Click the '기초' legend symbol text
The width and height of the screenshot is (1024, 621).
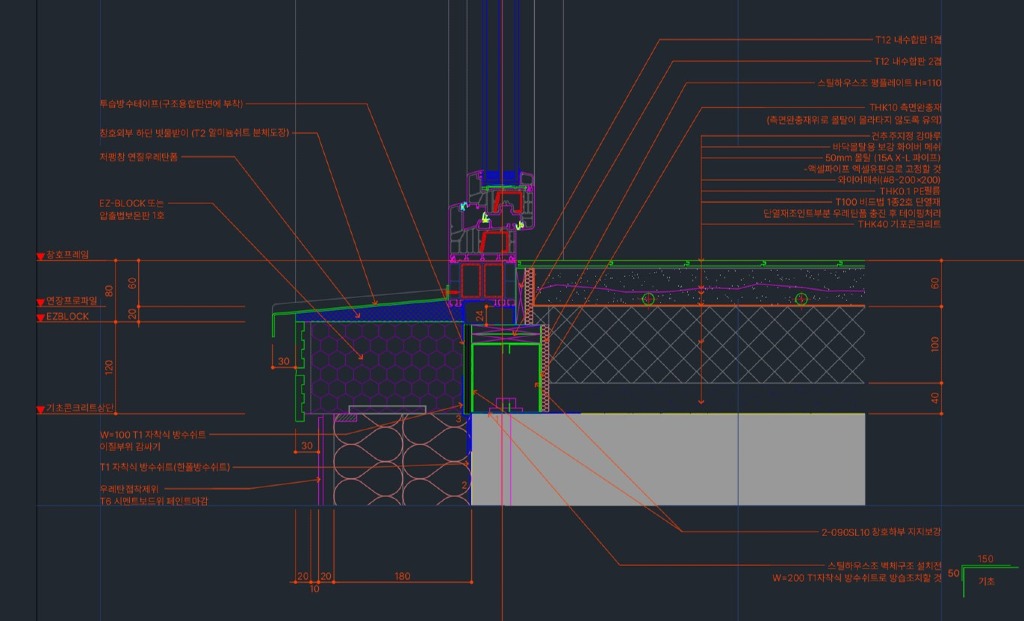tap(986, 580)
